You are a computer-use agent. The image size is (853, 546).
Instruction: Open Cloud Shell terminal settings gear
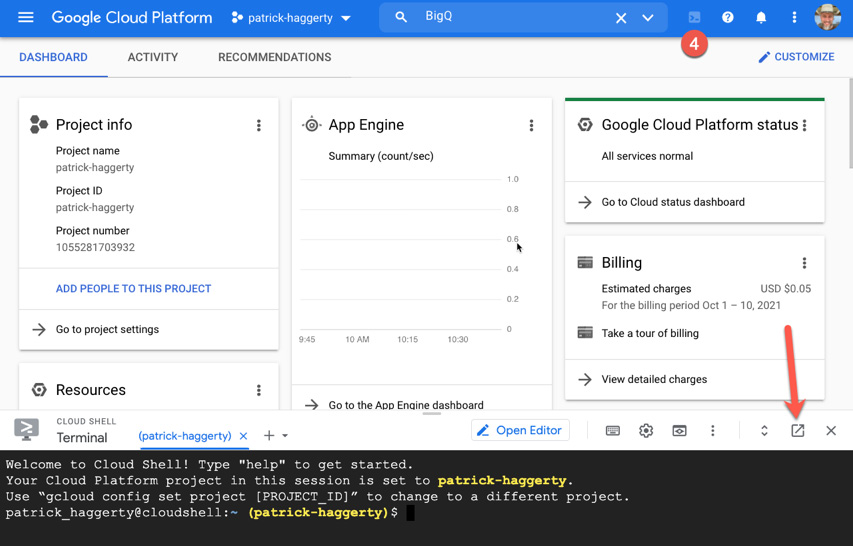click(x=646, y=431)
